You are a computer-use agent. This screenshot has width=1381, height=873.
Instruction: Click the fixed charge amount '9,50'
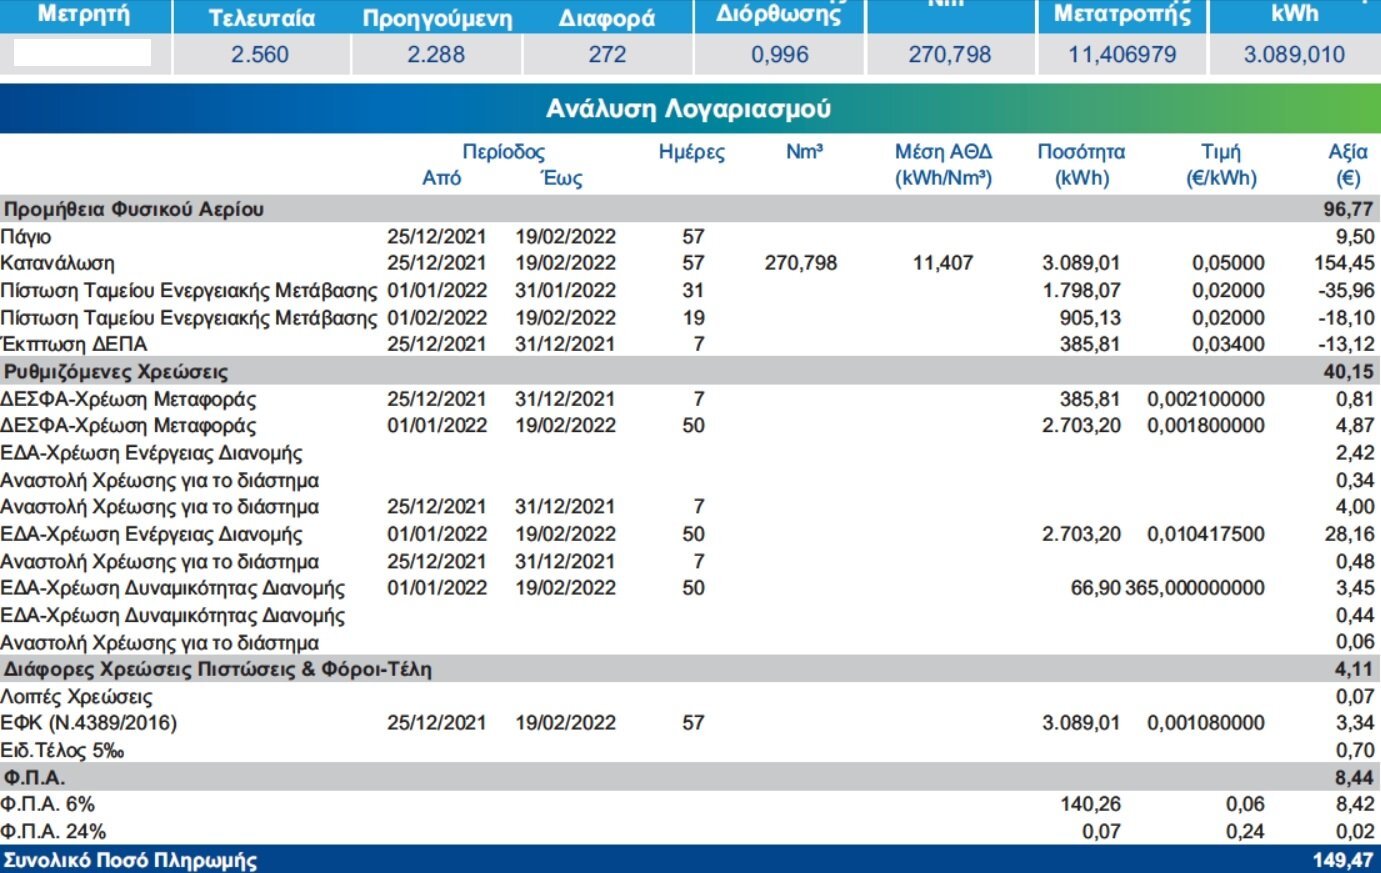click(1355, 237)
